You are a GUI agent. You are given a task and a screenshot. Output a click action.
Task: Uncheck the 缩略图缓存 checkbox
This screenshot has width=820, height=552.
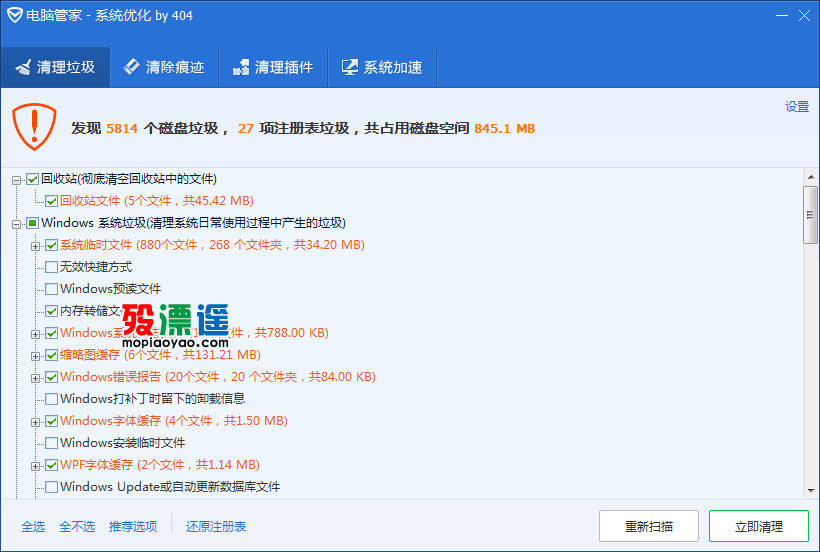(x=51, y=355)
